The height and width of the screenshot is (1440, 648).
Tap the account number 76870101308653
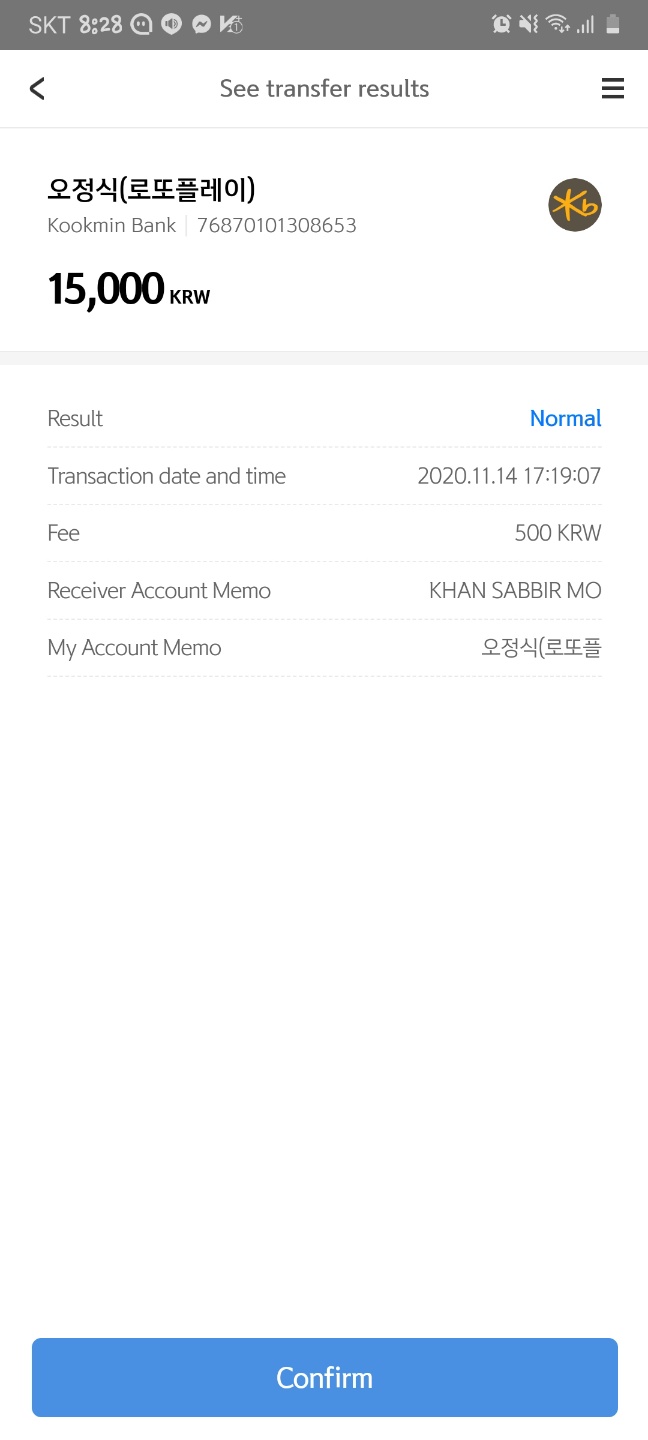(277, 225)
